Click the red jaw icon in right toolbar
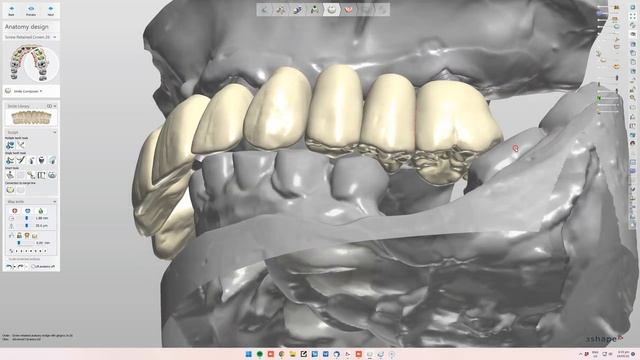 pyautogui.click(x=633, y=143)
